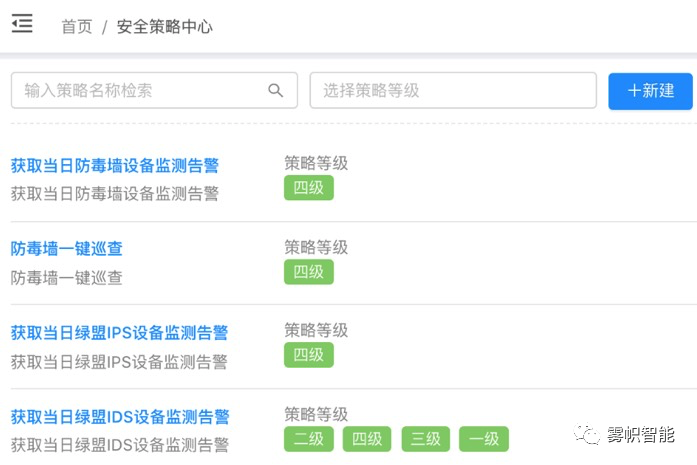Click the search magnifier icon

tap(276, 91)
